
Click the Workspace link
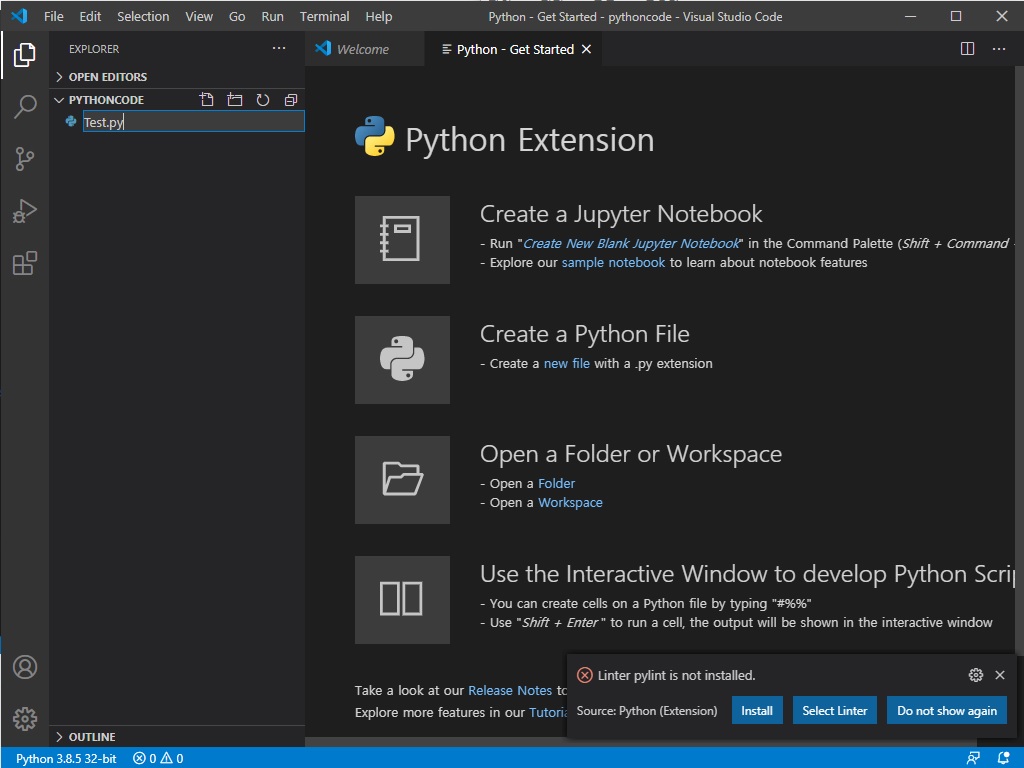coord(570,503)
